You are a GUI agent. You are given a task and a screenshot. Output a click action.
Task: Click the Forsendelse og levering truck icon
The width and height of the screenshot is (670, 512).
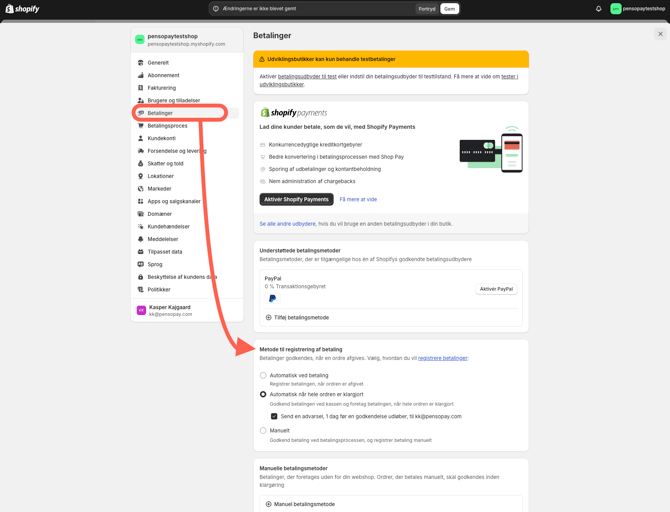click(141, 151)
